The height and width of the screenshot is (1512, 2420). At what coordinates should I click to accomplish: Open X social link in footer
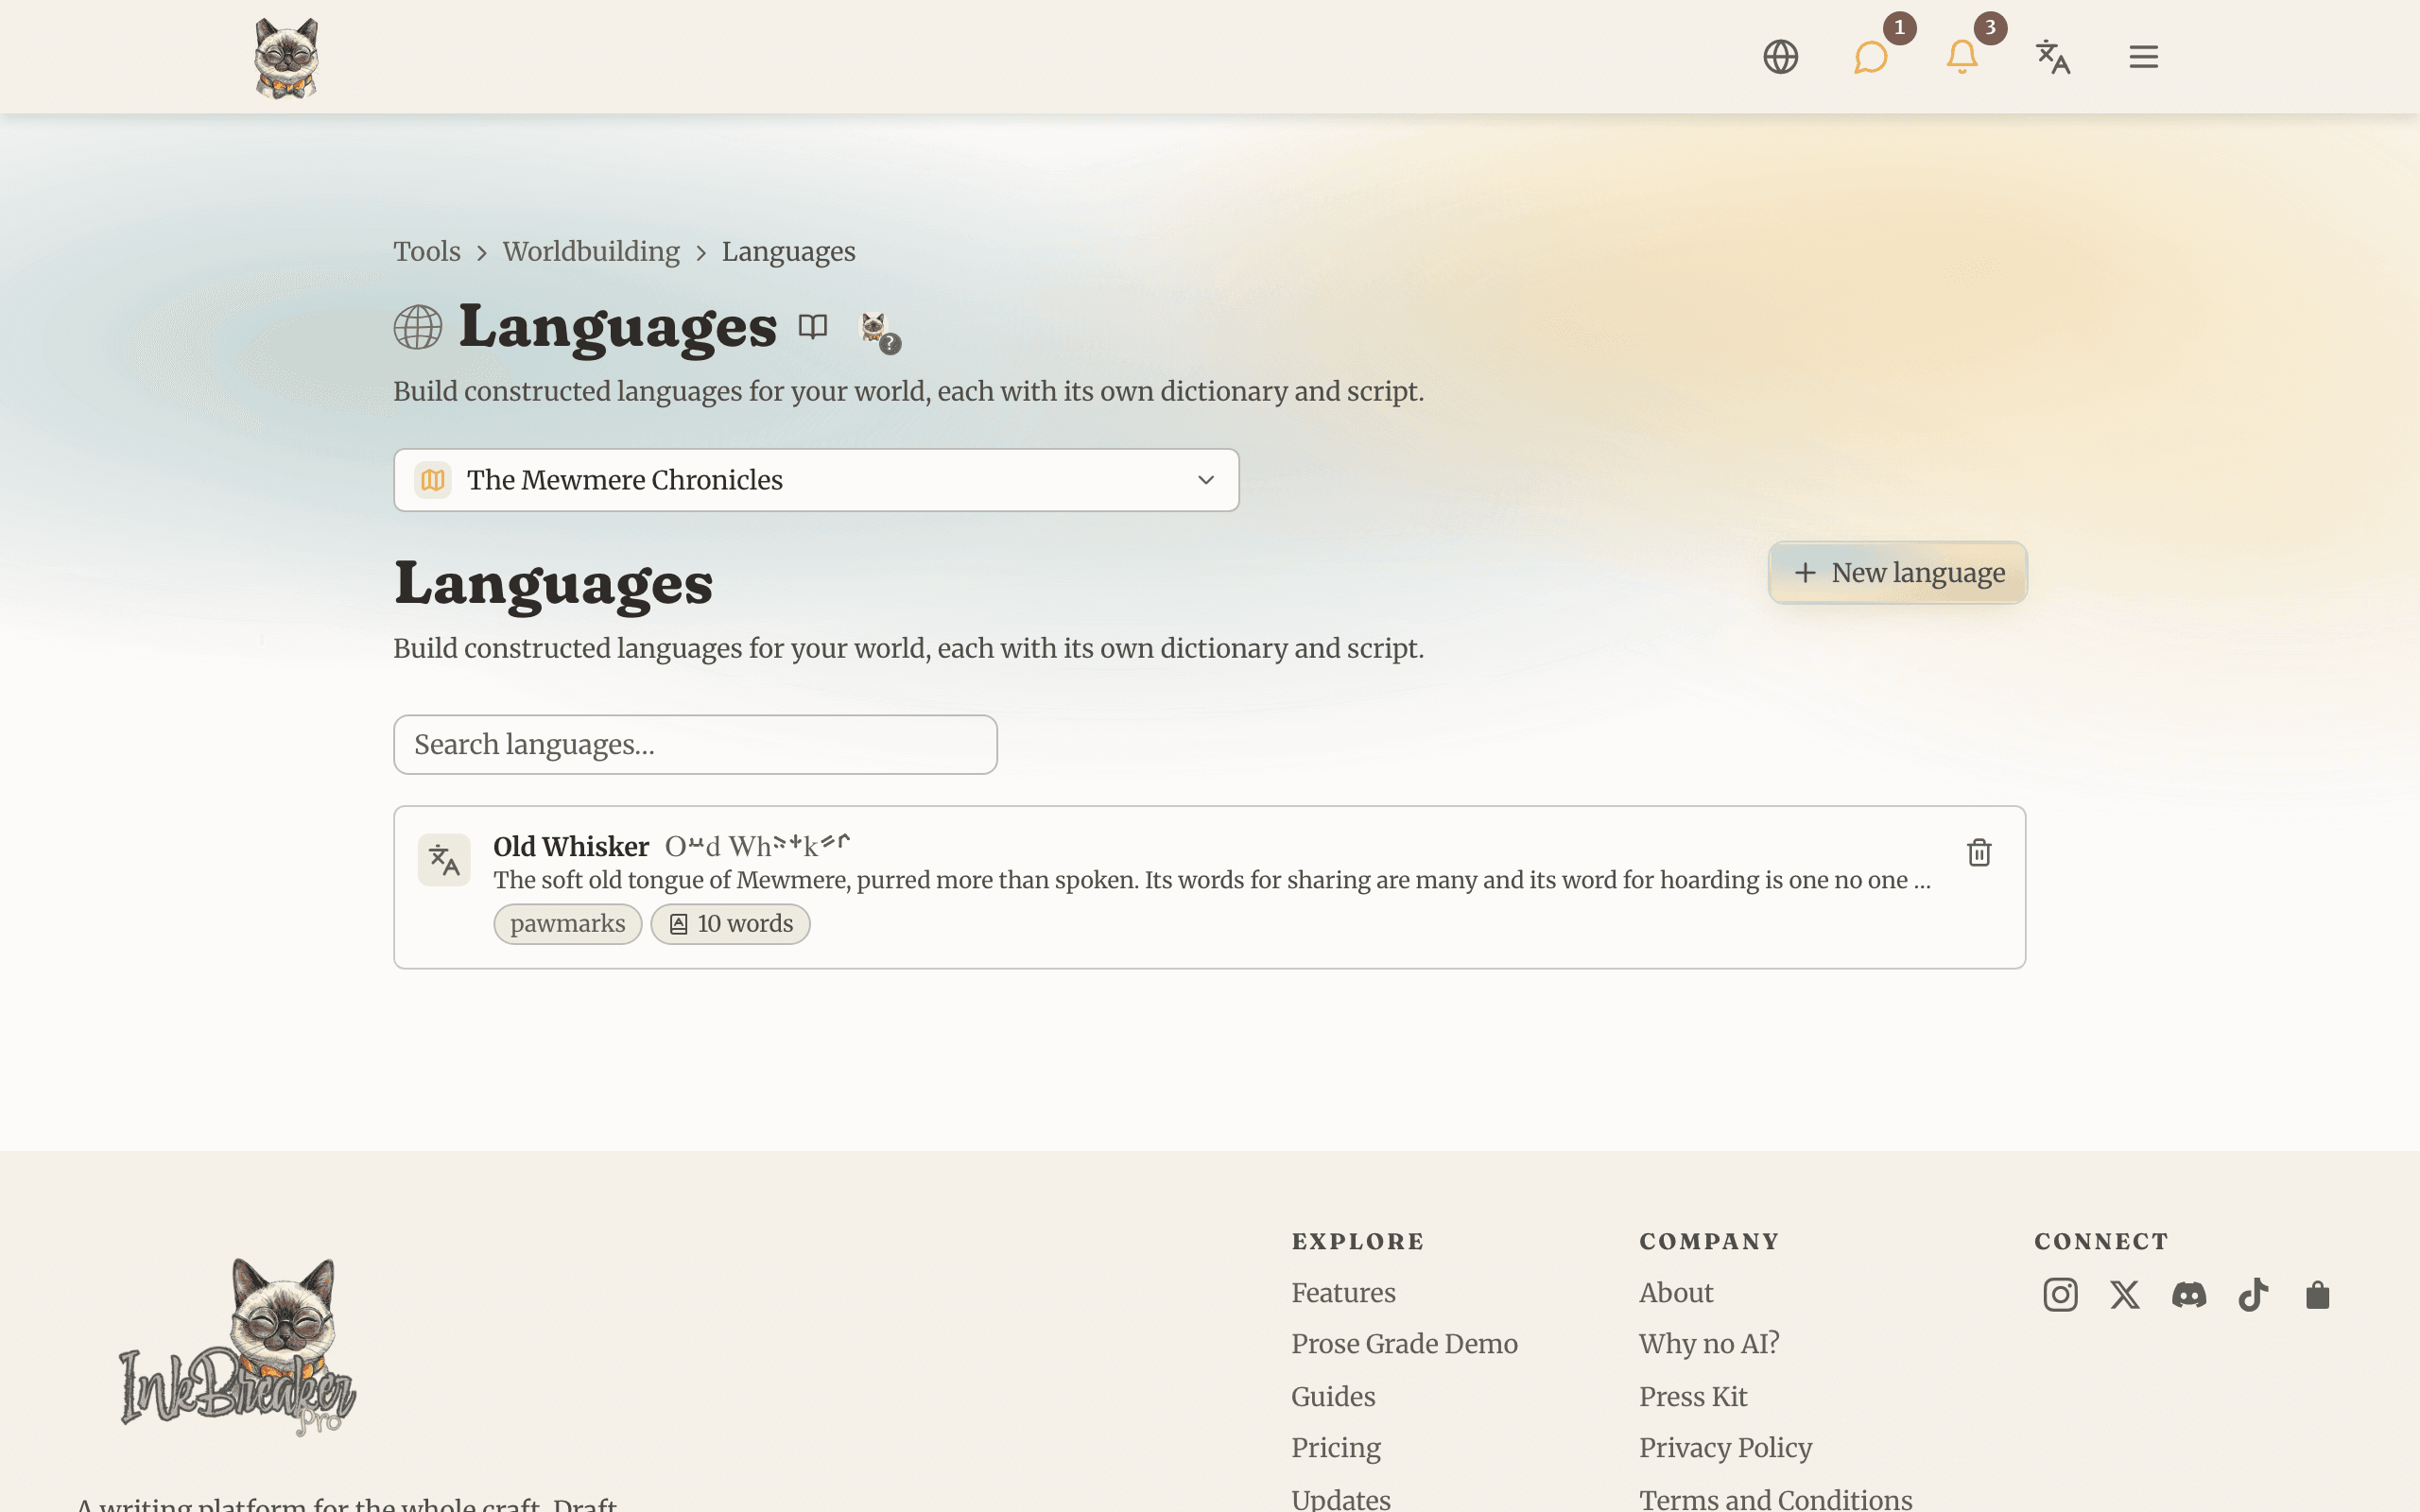(2124, 1295)
